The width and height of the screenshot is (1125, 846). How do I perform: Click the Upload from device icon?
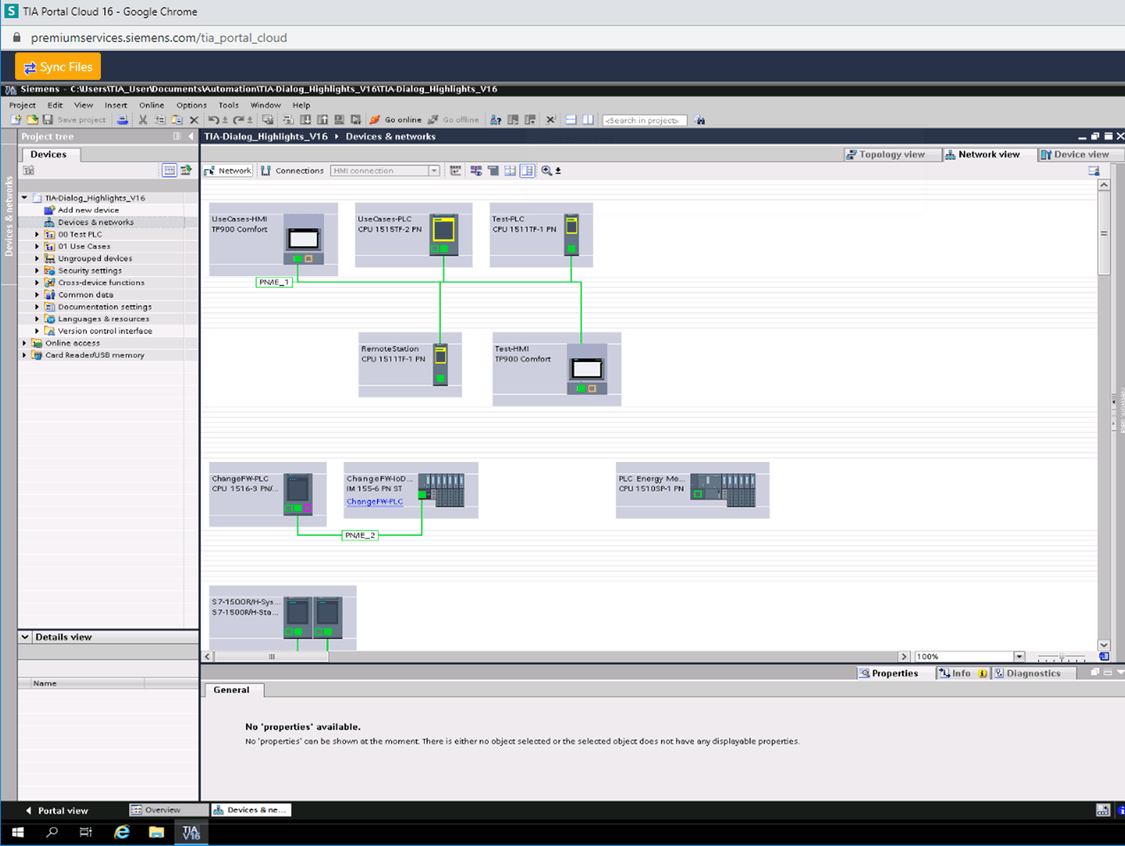[x=323, y=120]
